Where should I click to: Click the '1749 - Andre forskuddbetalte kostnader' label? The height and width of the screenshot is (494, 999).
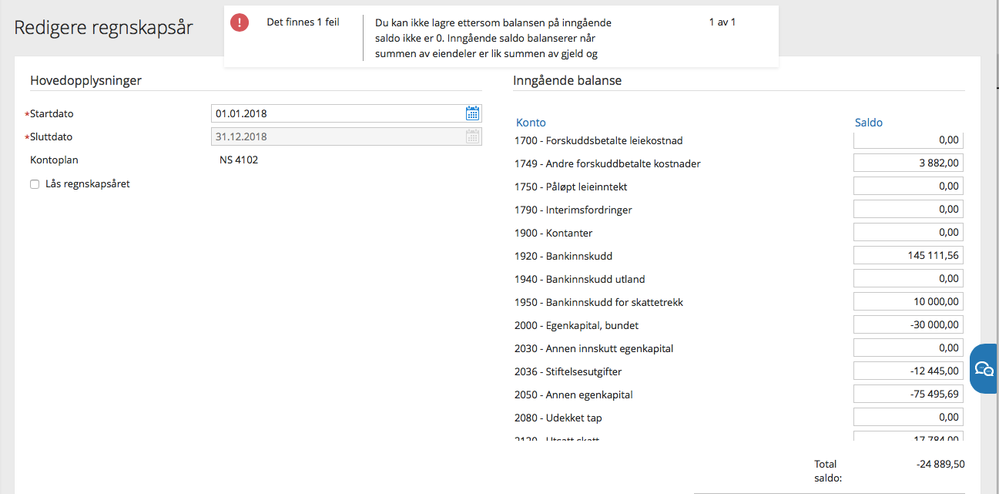607,164
